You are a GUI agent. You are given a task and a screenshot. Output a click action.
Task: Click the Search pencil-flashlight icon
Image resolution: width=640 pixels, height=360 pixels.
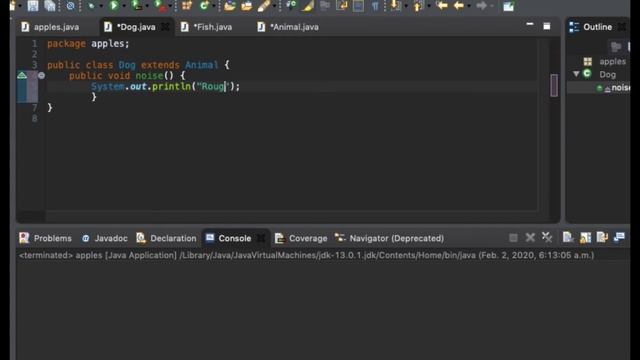click(x=264, y=6)
